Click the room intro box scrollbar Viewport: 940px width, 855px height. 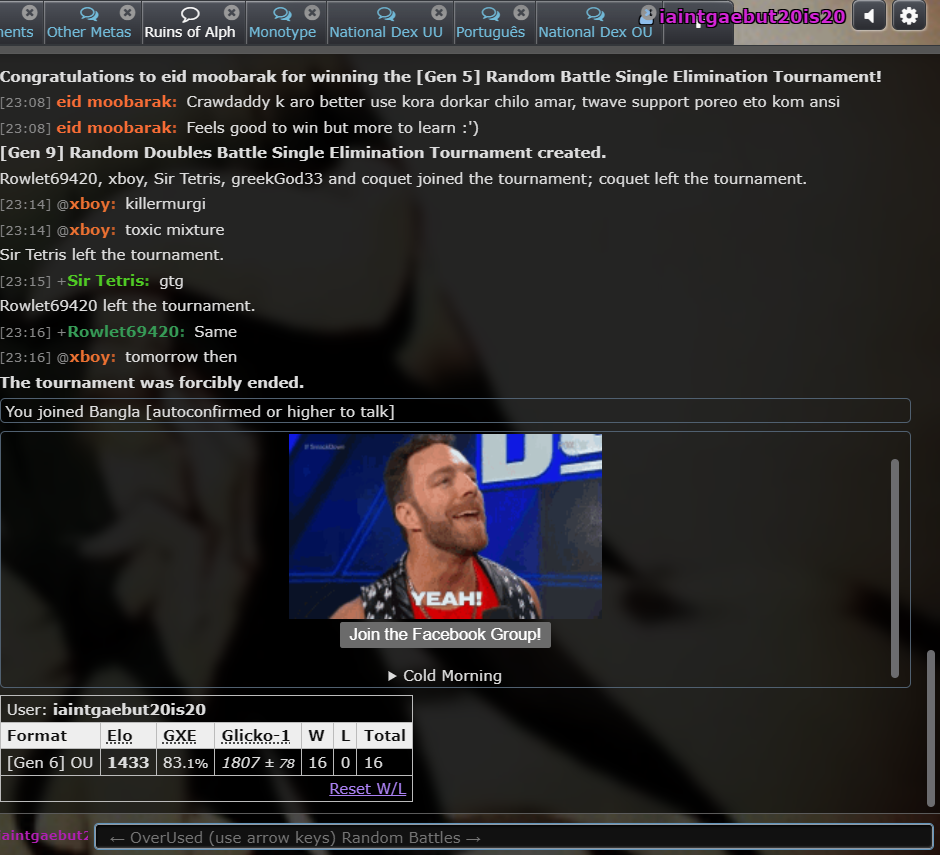pos(894,568)
